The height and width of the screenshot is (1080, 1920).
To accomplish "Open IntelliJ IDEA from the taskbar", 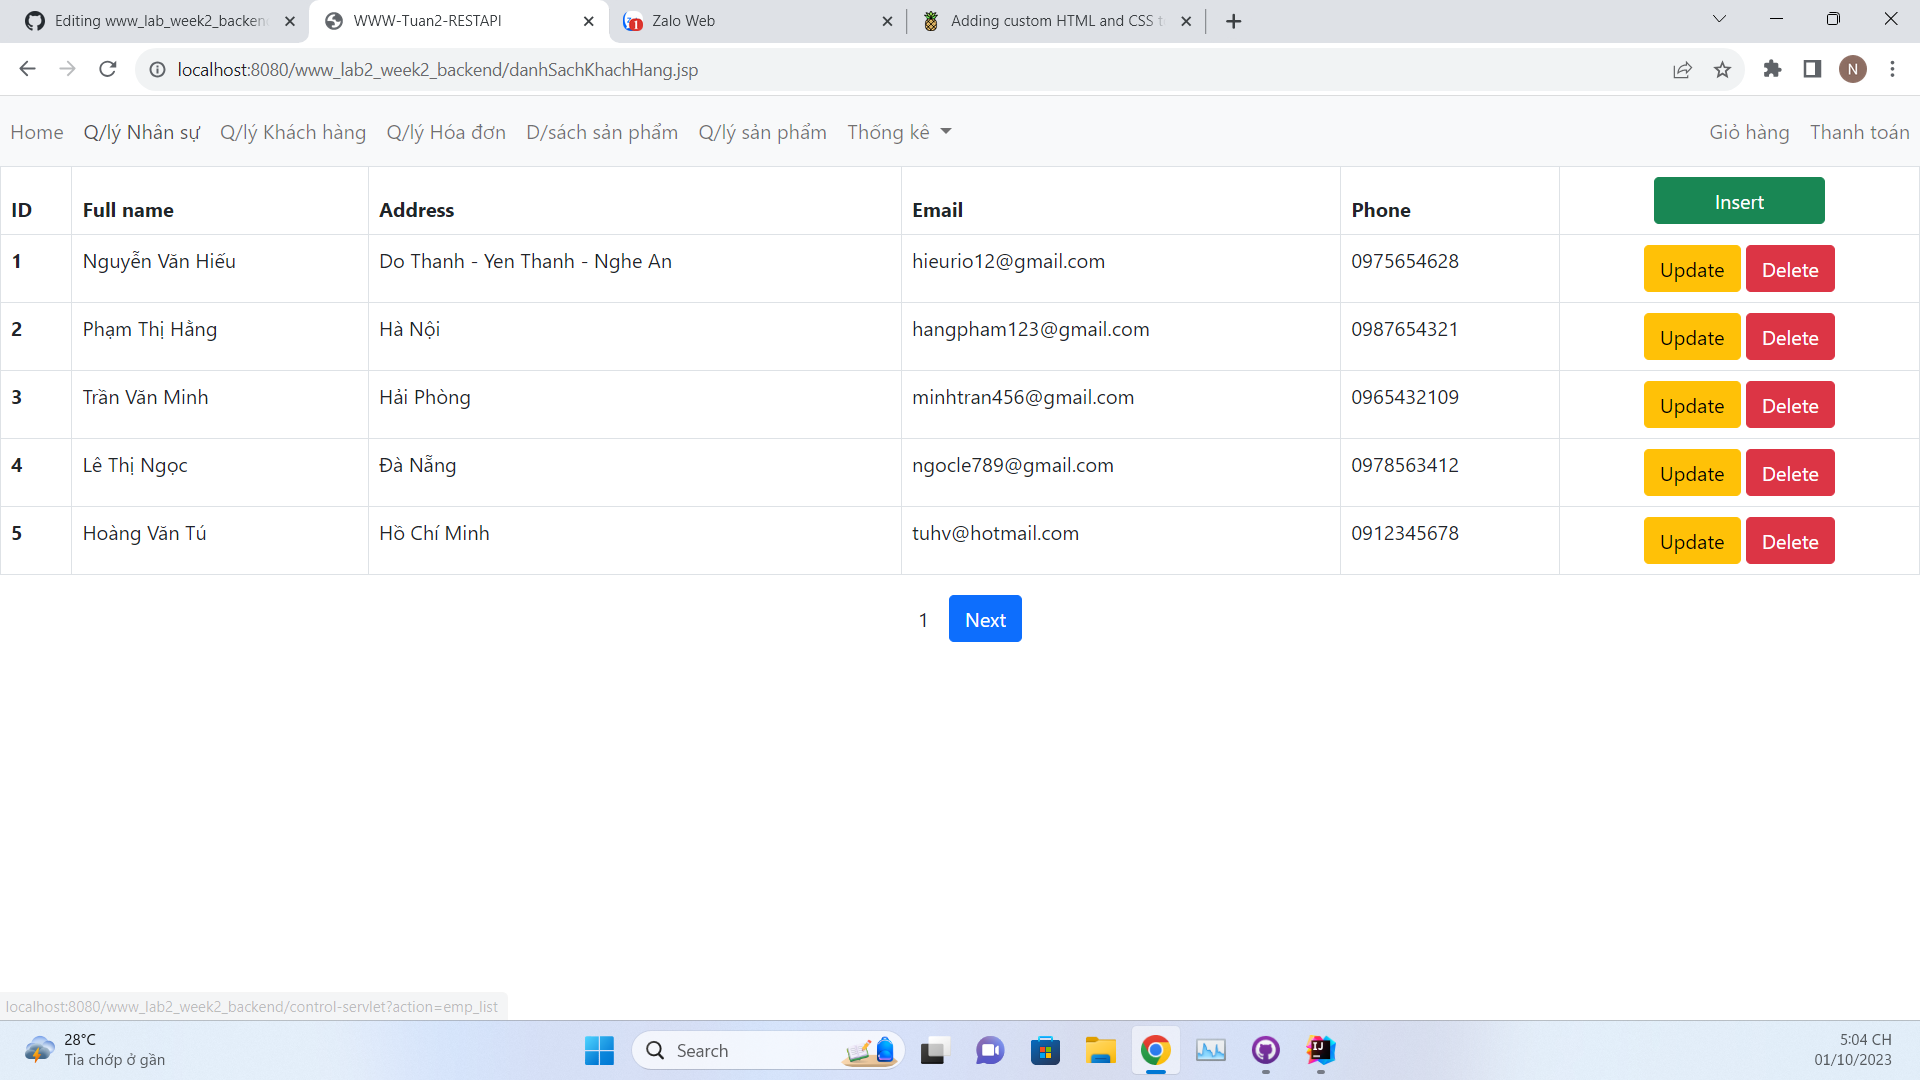I will (1319, 1051).
